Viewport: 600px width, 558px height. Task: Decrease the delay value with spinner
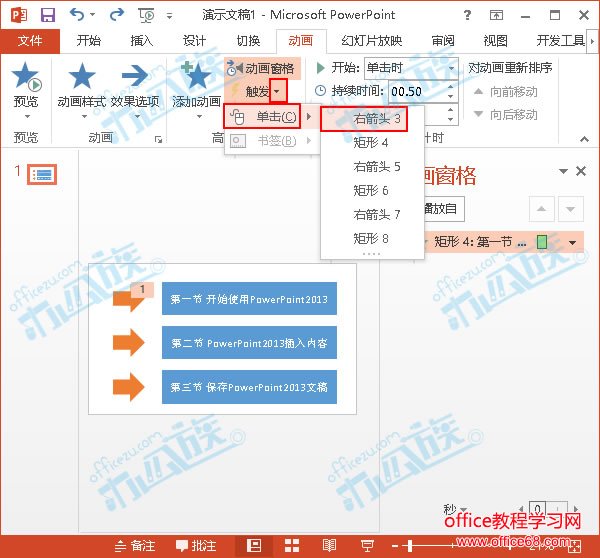451,119
